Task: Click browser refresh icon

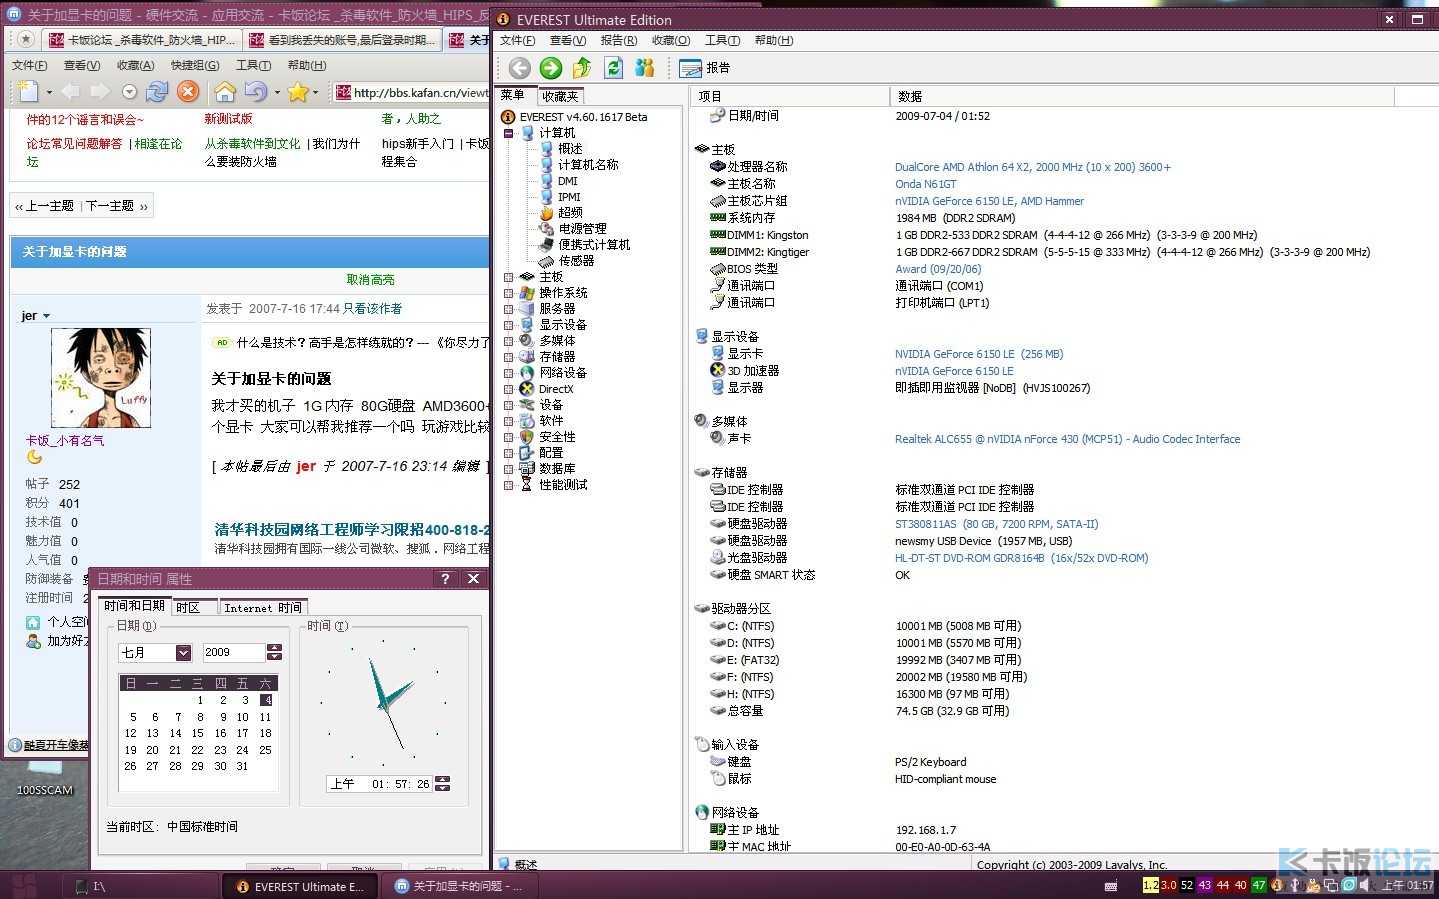Action: 157,92
